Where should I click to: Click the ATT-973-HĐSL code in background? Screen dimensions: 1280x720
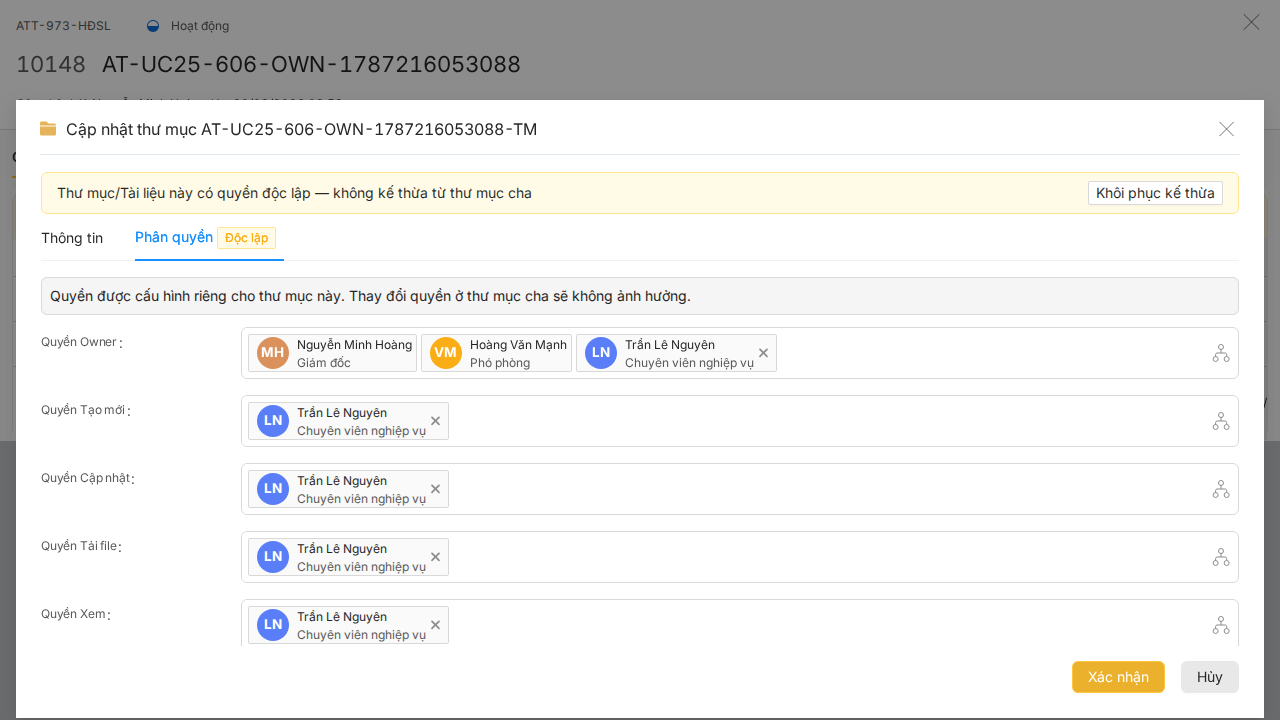point(63,25)
